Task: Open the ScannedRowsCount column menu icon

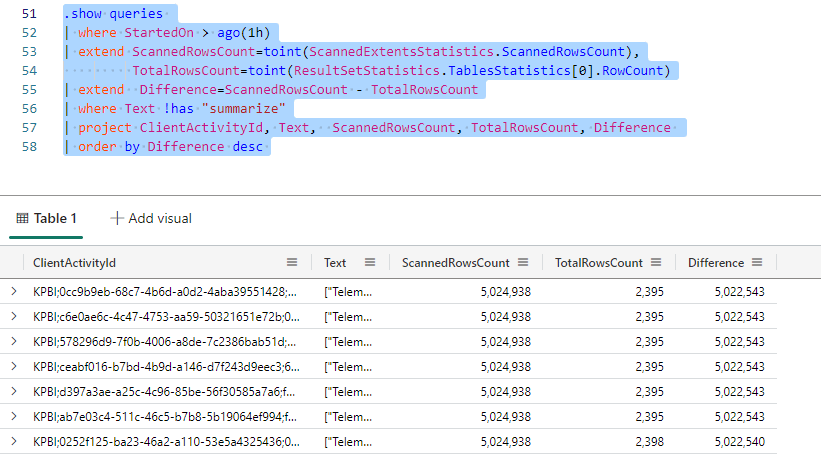Action: (523, 262)
